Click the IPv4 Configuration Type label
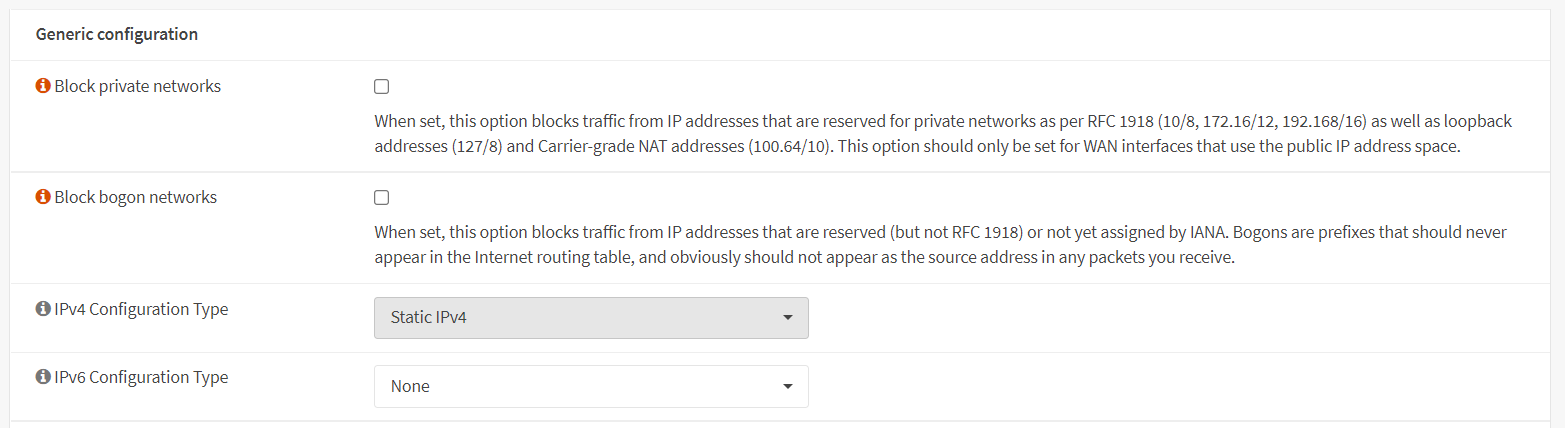 point(141,310)
